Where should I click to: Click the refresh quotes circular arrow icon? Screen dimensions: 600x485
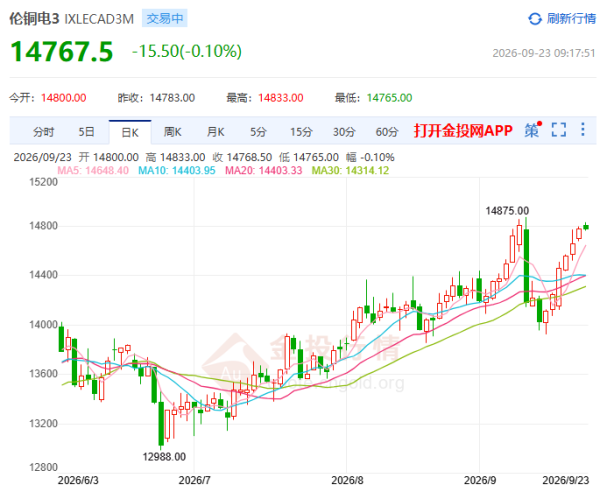[535, 18]
